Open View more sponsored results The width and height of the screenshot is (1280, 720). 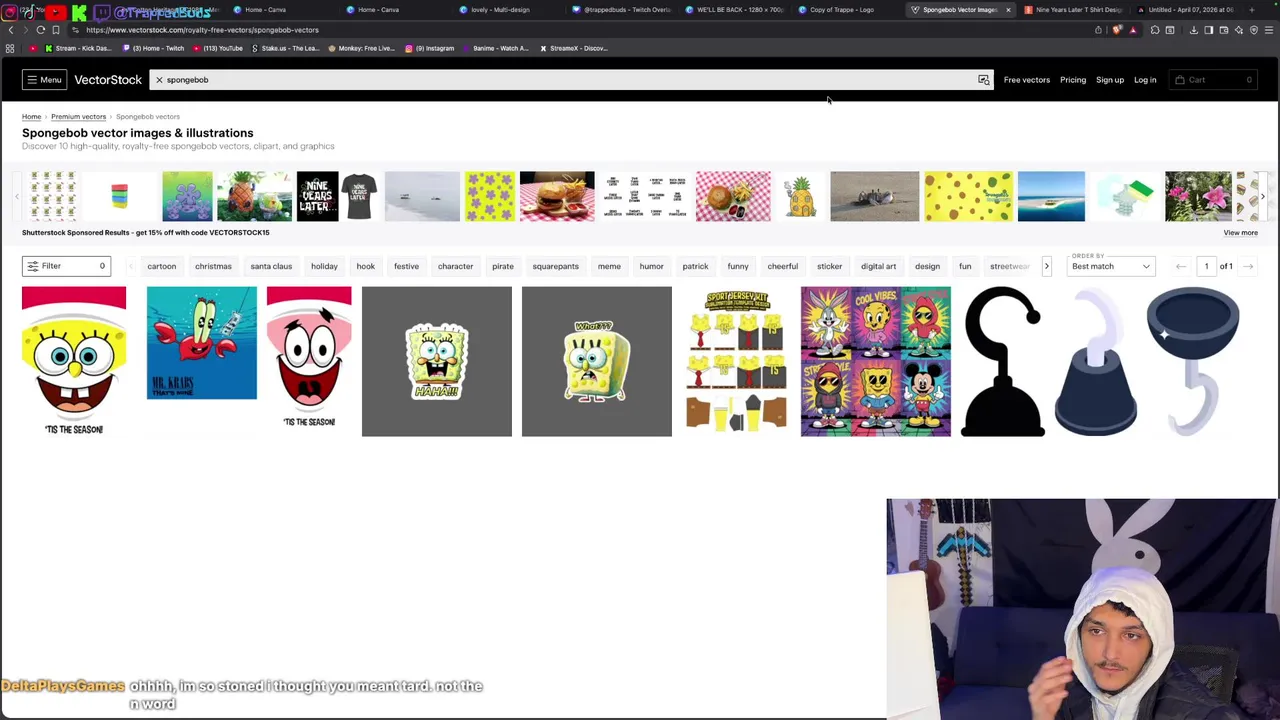pos(1240,233)
